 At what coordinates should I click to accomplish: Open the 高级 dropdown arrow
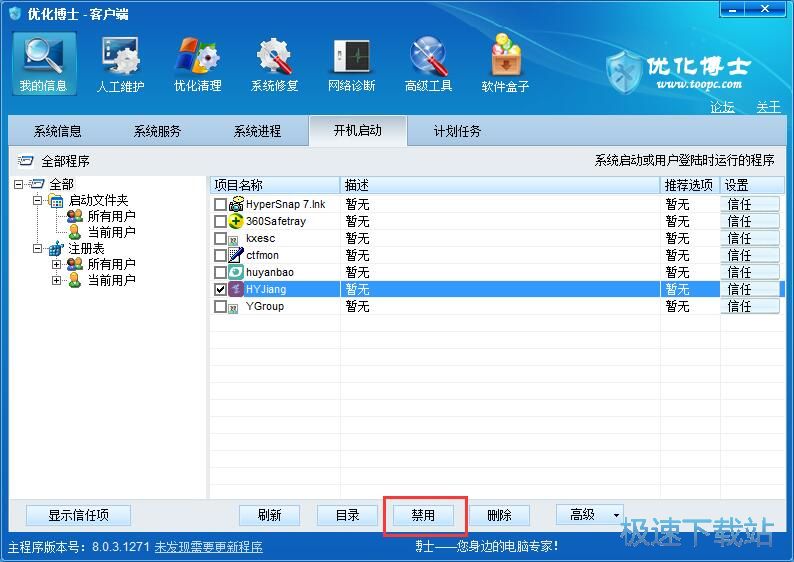pyautogui.click(x=616, y=515)
